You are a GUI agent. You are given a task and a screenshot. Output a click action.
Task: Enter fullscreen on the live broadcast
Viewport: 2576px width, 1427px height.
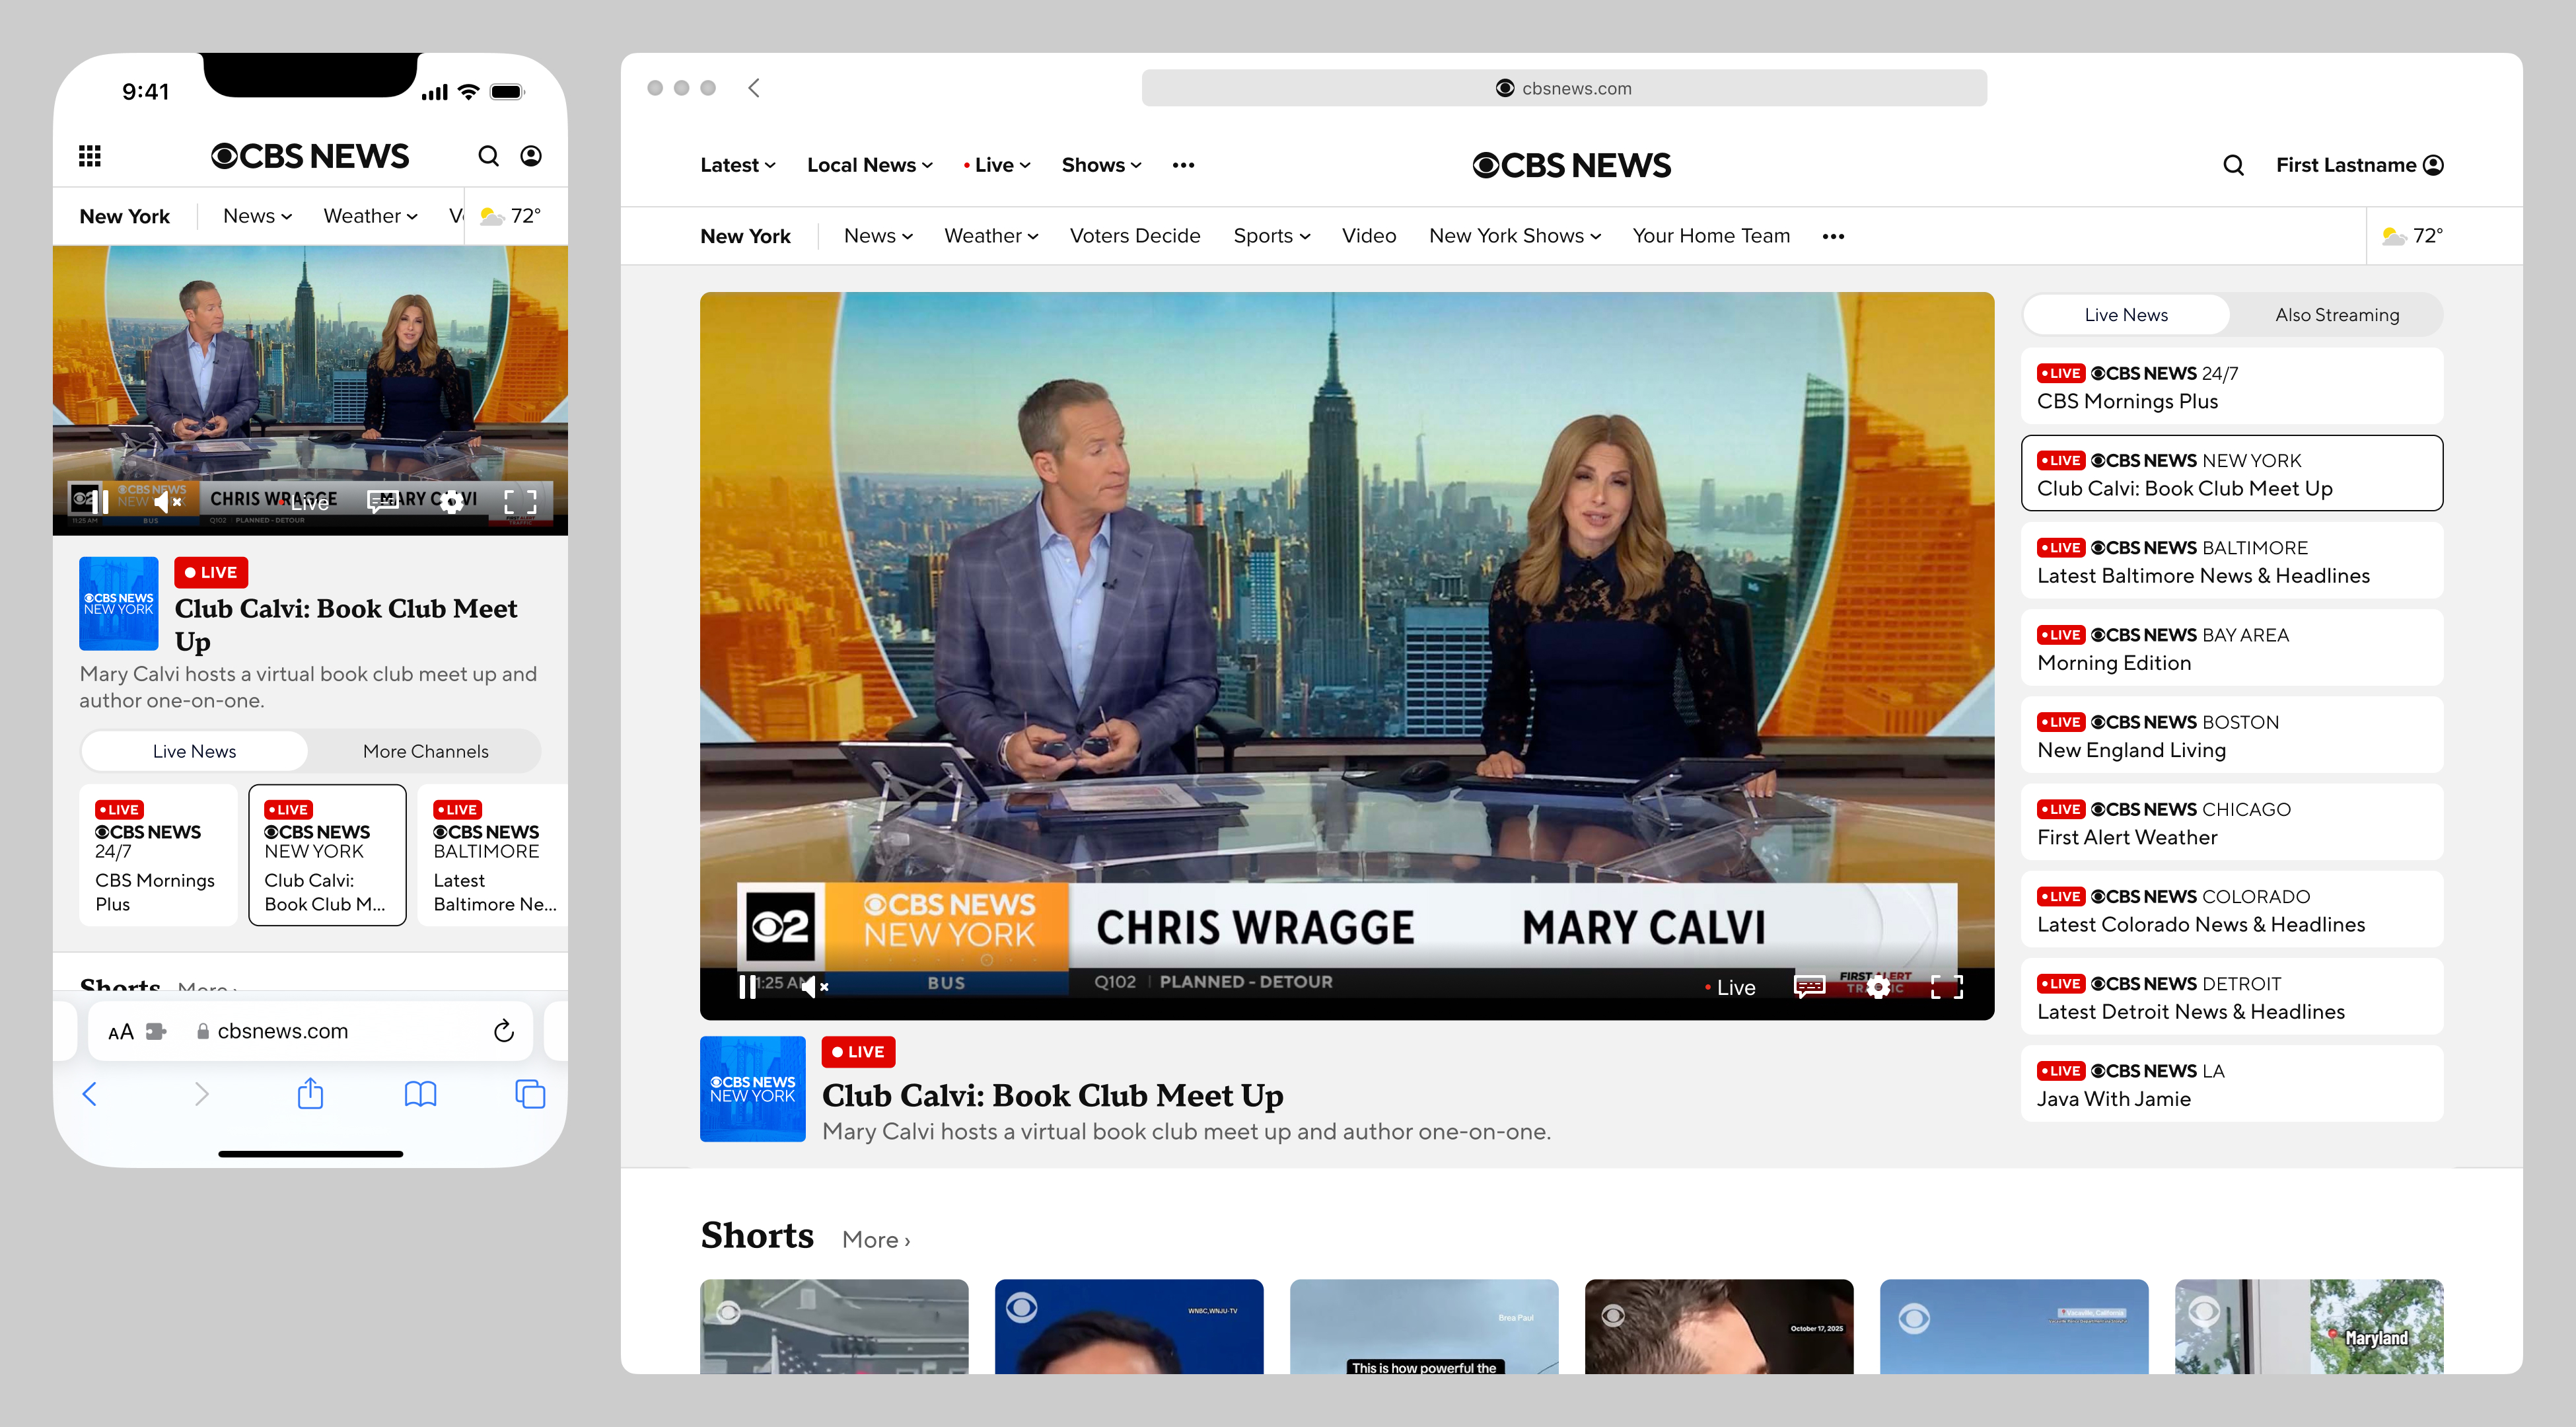coord(1947,987)
